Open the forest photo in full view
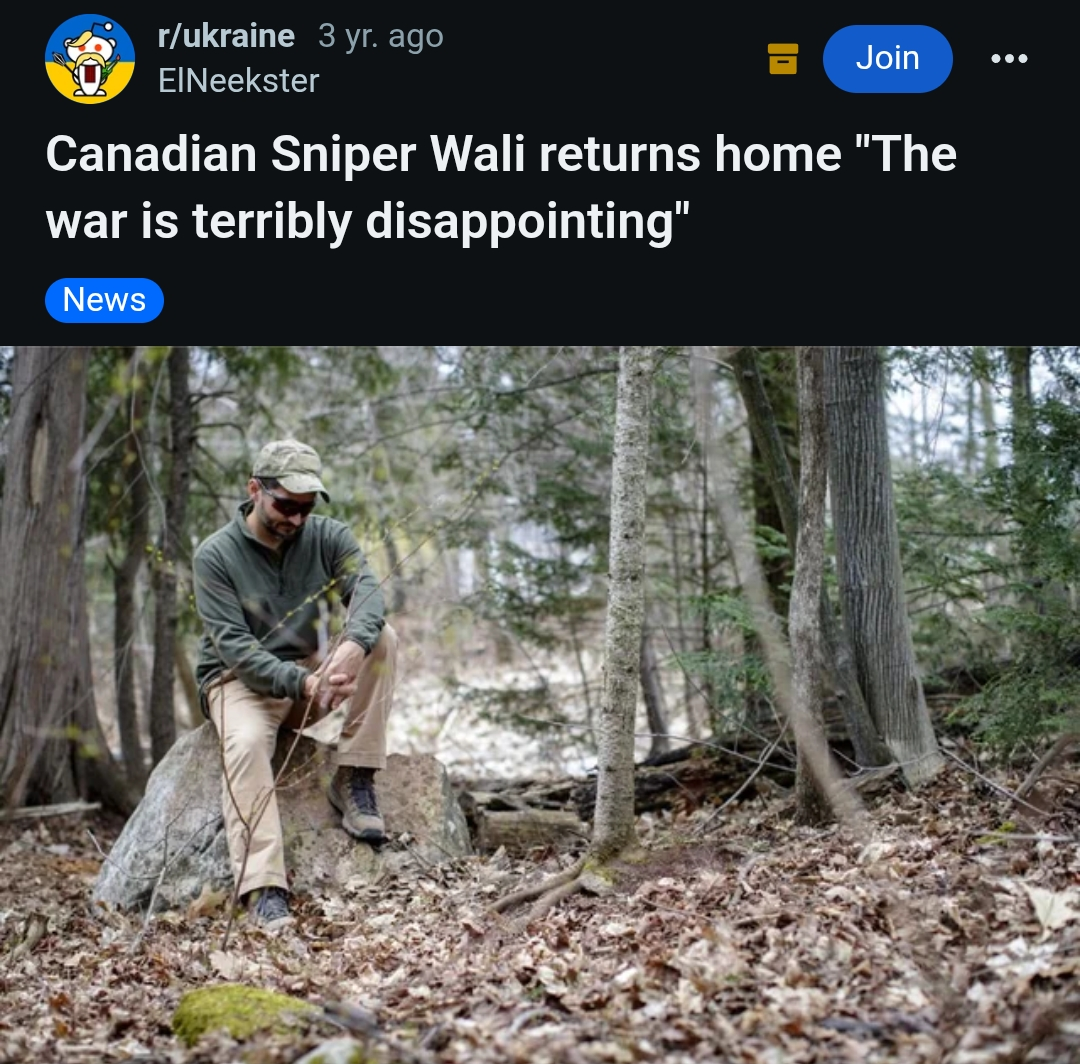Viewport: 1080px width, 1064px height. tap(540, 705)
